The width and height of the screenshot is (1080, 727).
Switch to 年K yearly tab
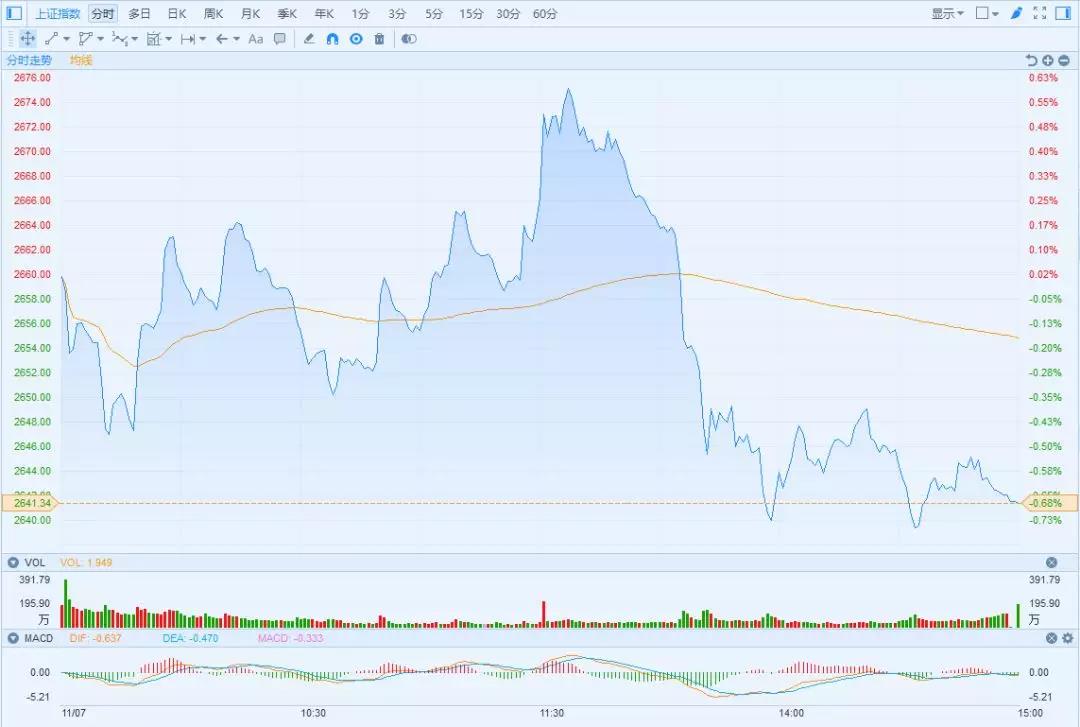point(324,13)
